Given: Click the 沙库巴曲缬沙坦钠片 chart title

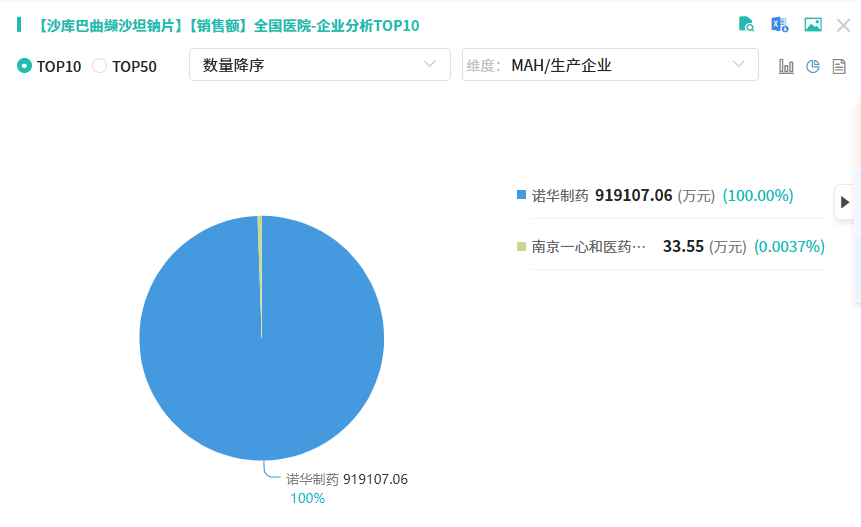Looking at the screenshot, I should (x=228, y=26).
